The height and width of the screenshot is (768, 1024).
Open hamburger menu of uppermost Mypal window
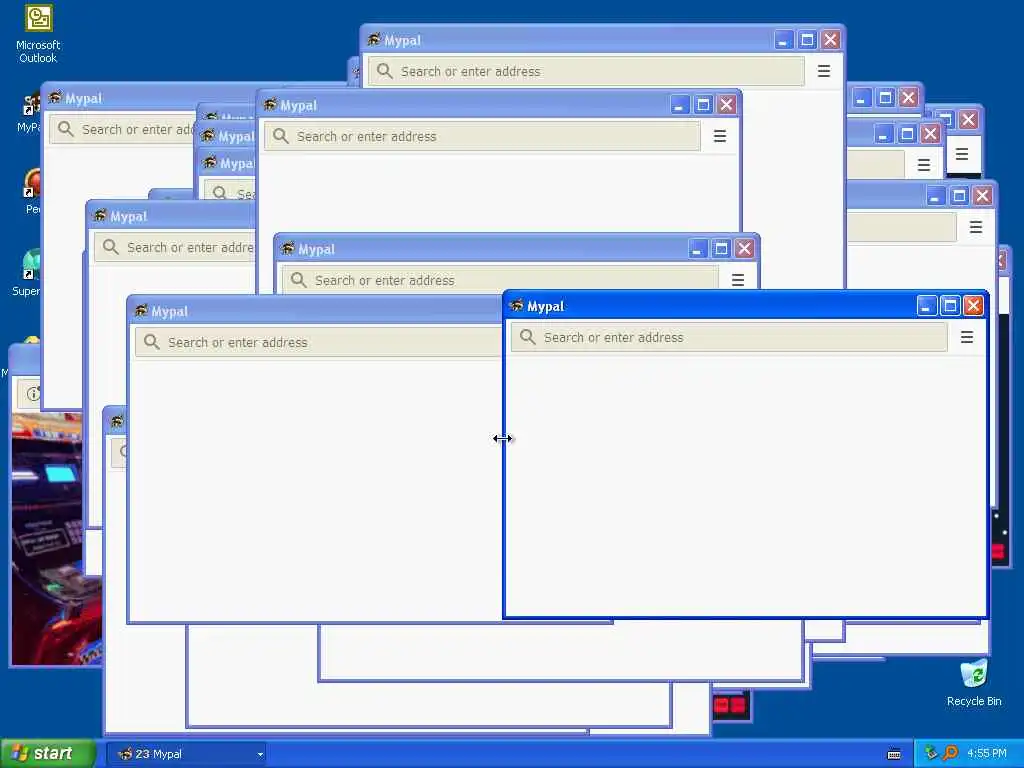pos(824,71)
